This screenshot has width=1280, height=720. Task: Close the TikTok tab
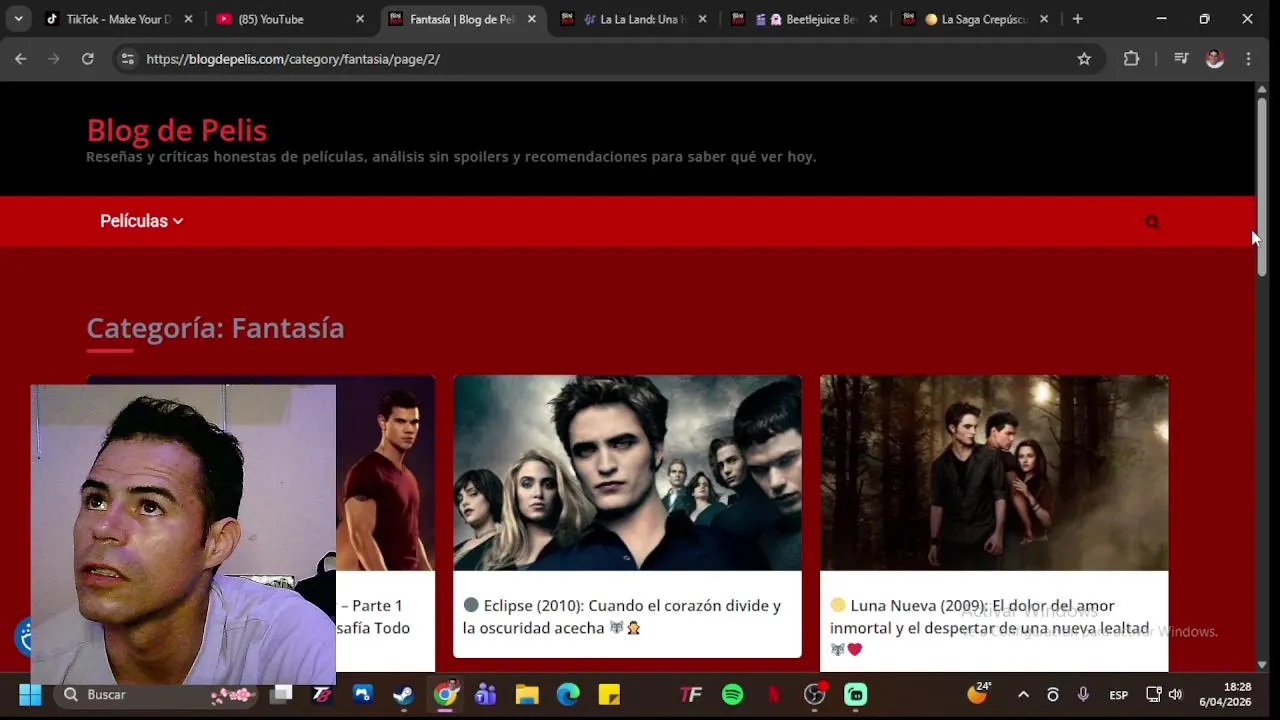point(188,19)
